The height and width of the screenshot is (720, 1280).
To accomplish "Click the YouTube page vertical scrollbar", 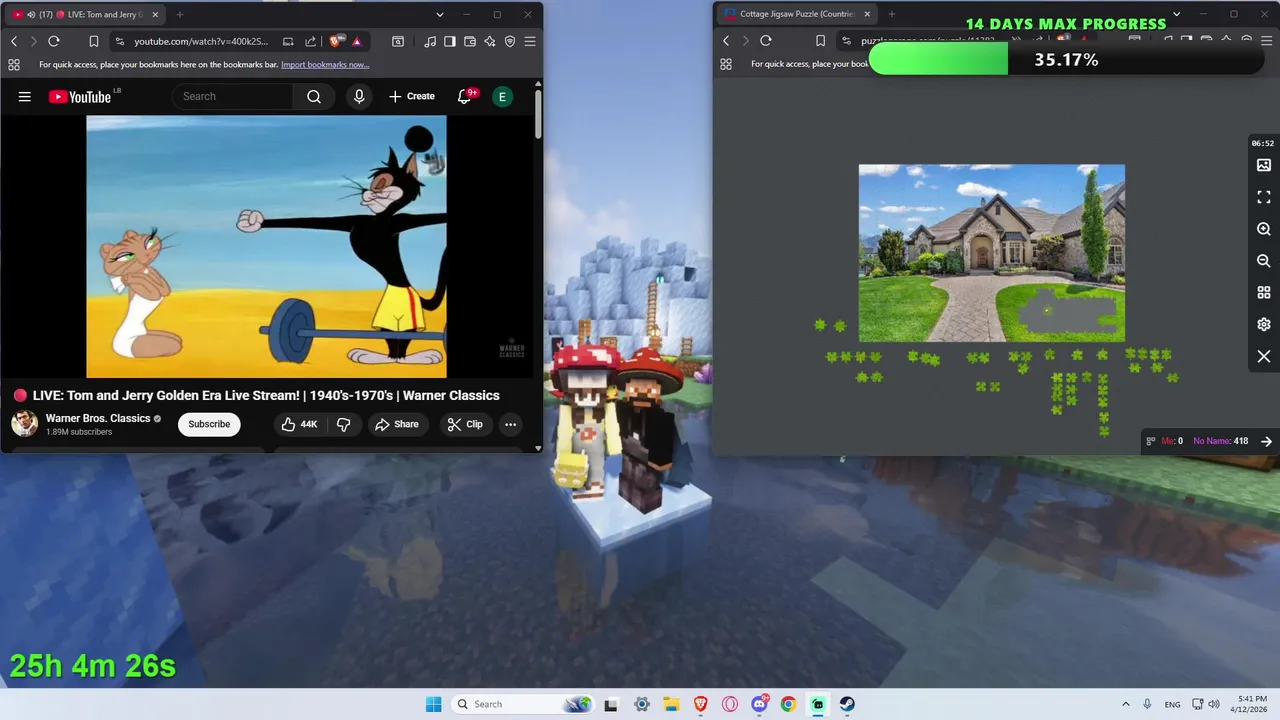I will pos(538,115).
